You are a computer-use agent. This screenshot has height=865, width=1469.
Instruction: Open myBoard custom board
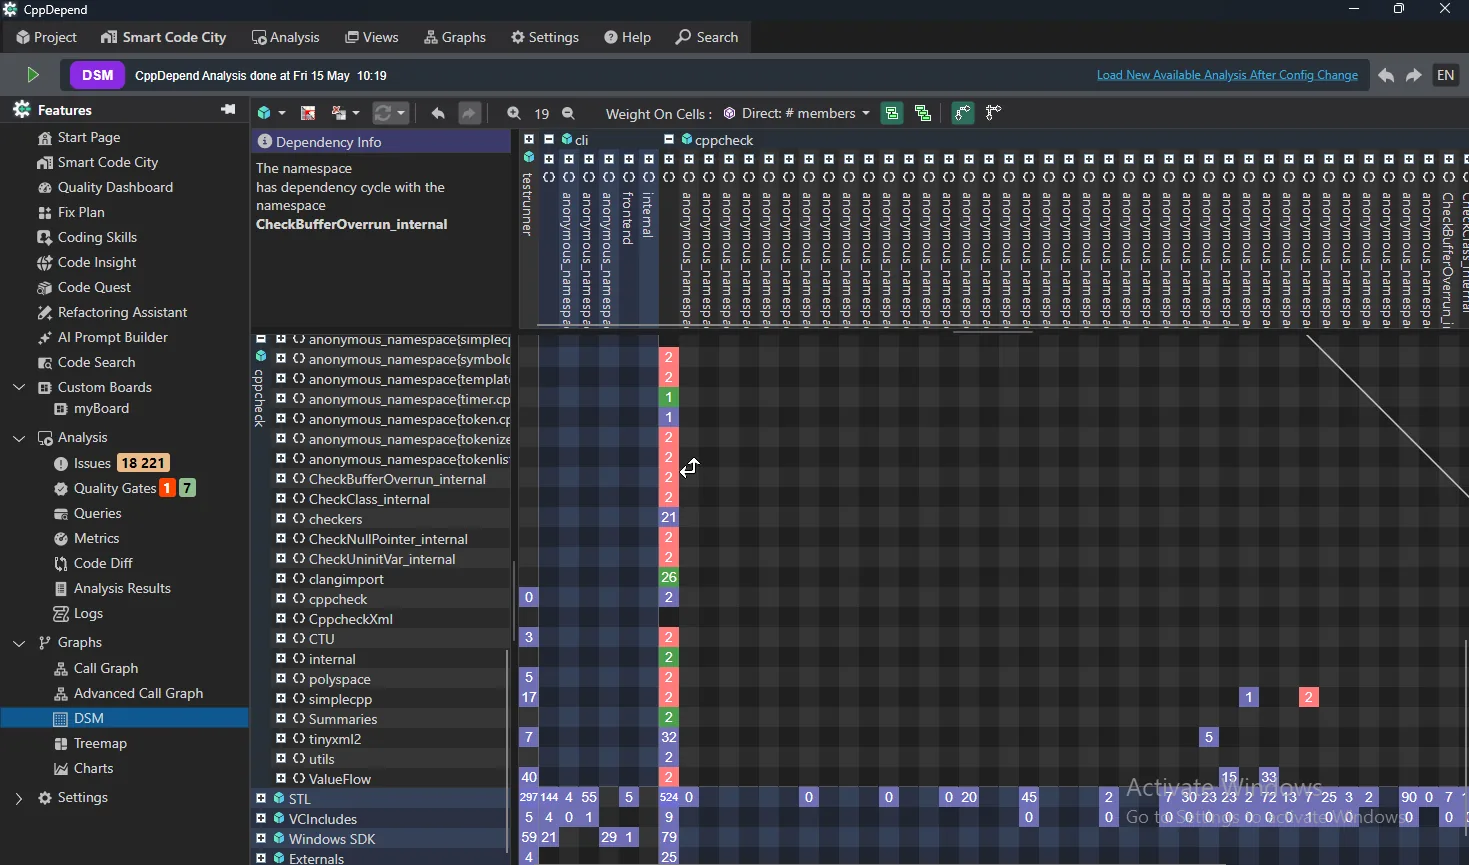(91, 408)
